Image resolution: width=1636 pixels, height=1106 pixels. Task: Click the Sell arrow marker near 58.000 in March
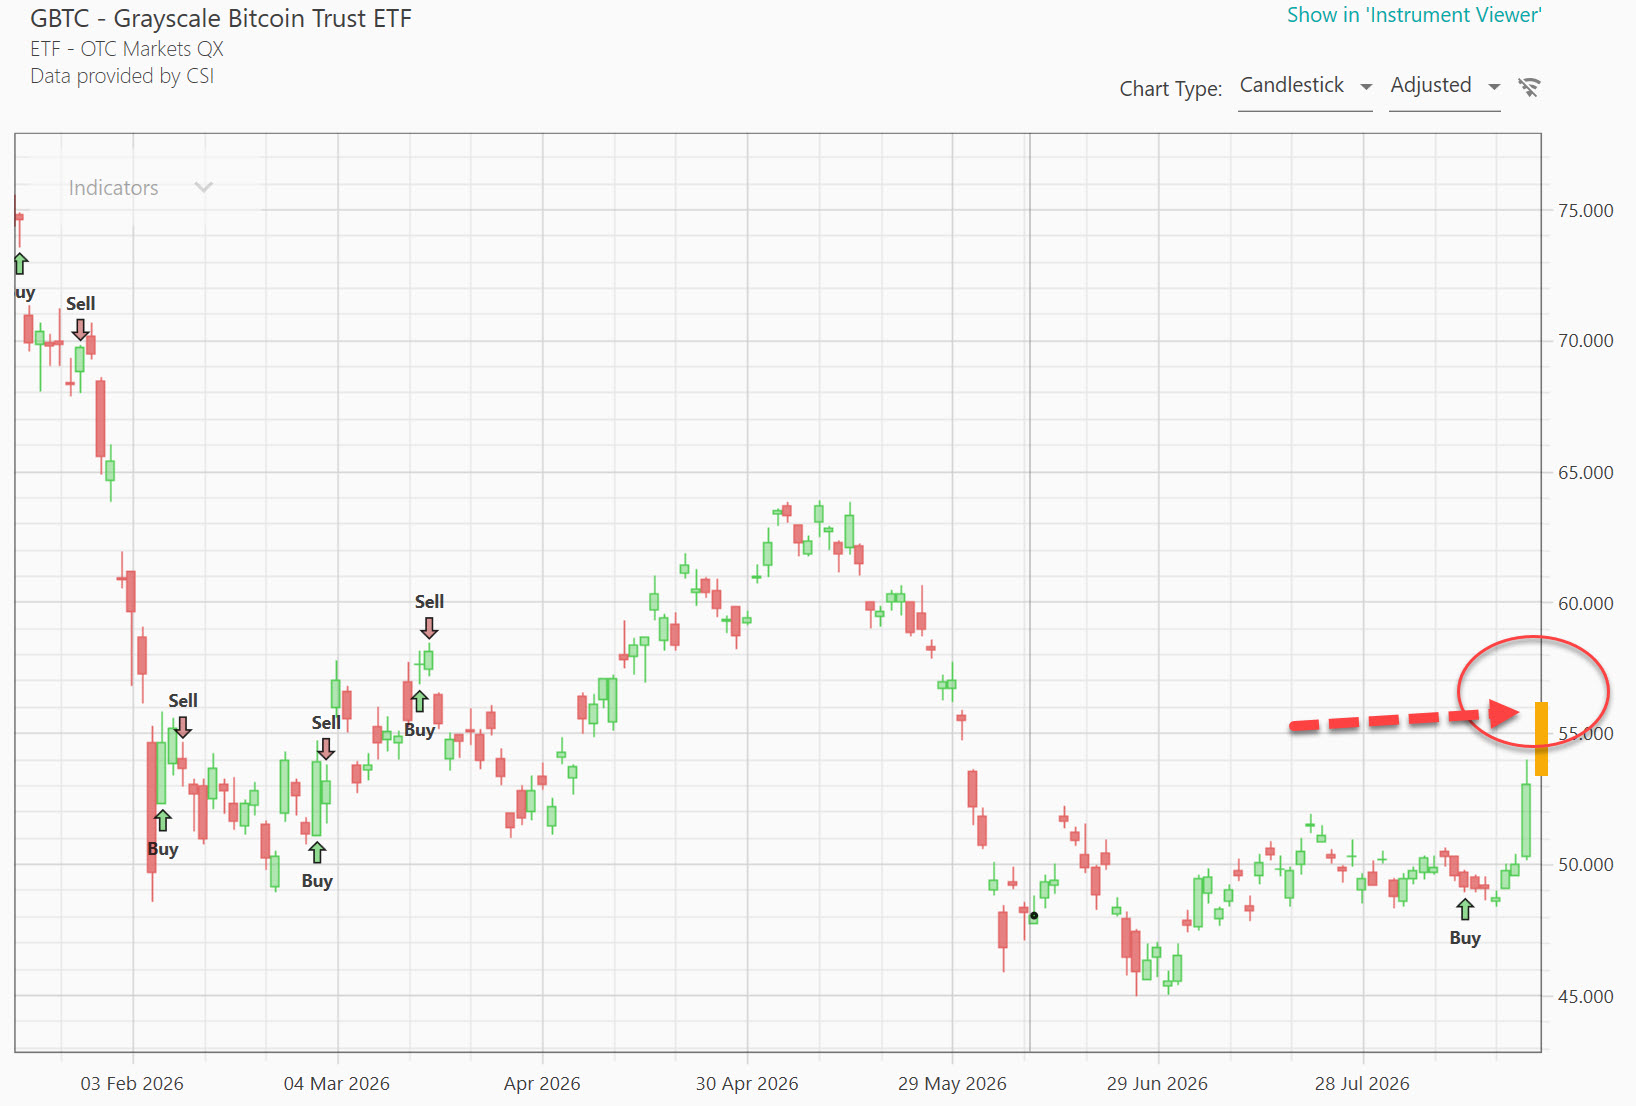coord(429,628)
